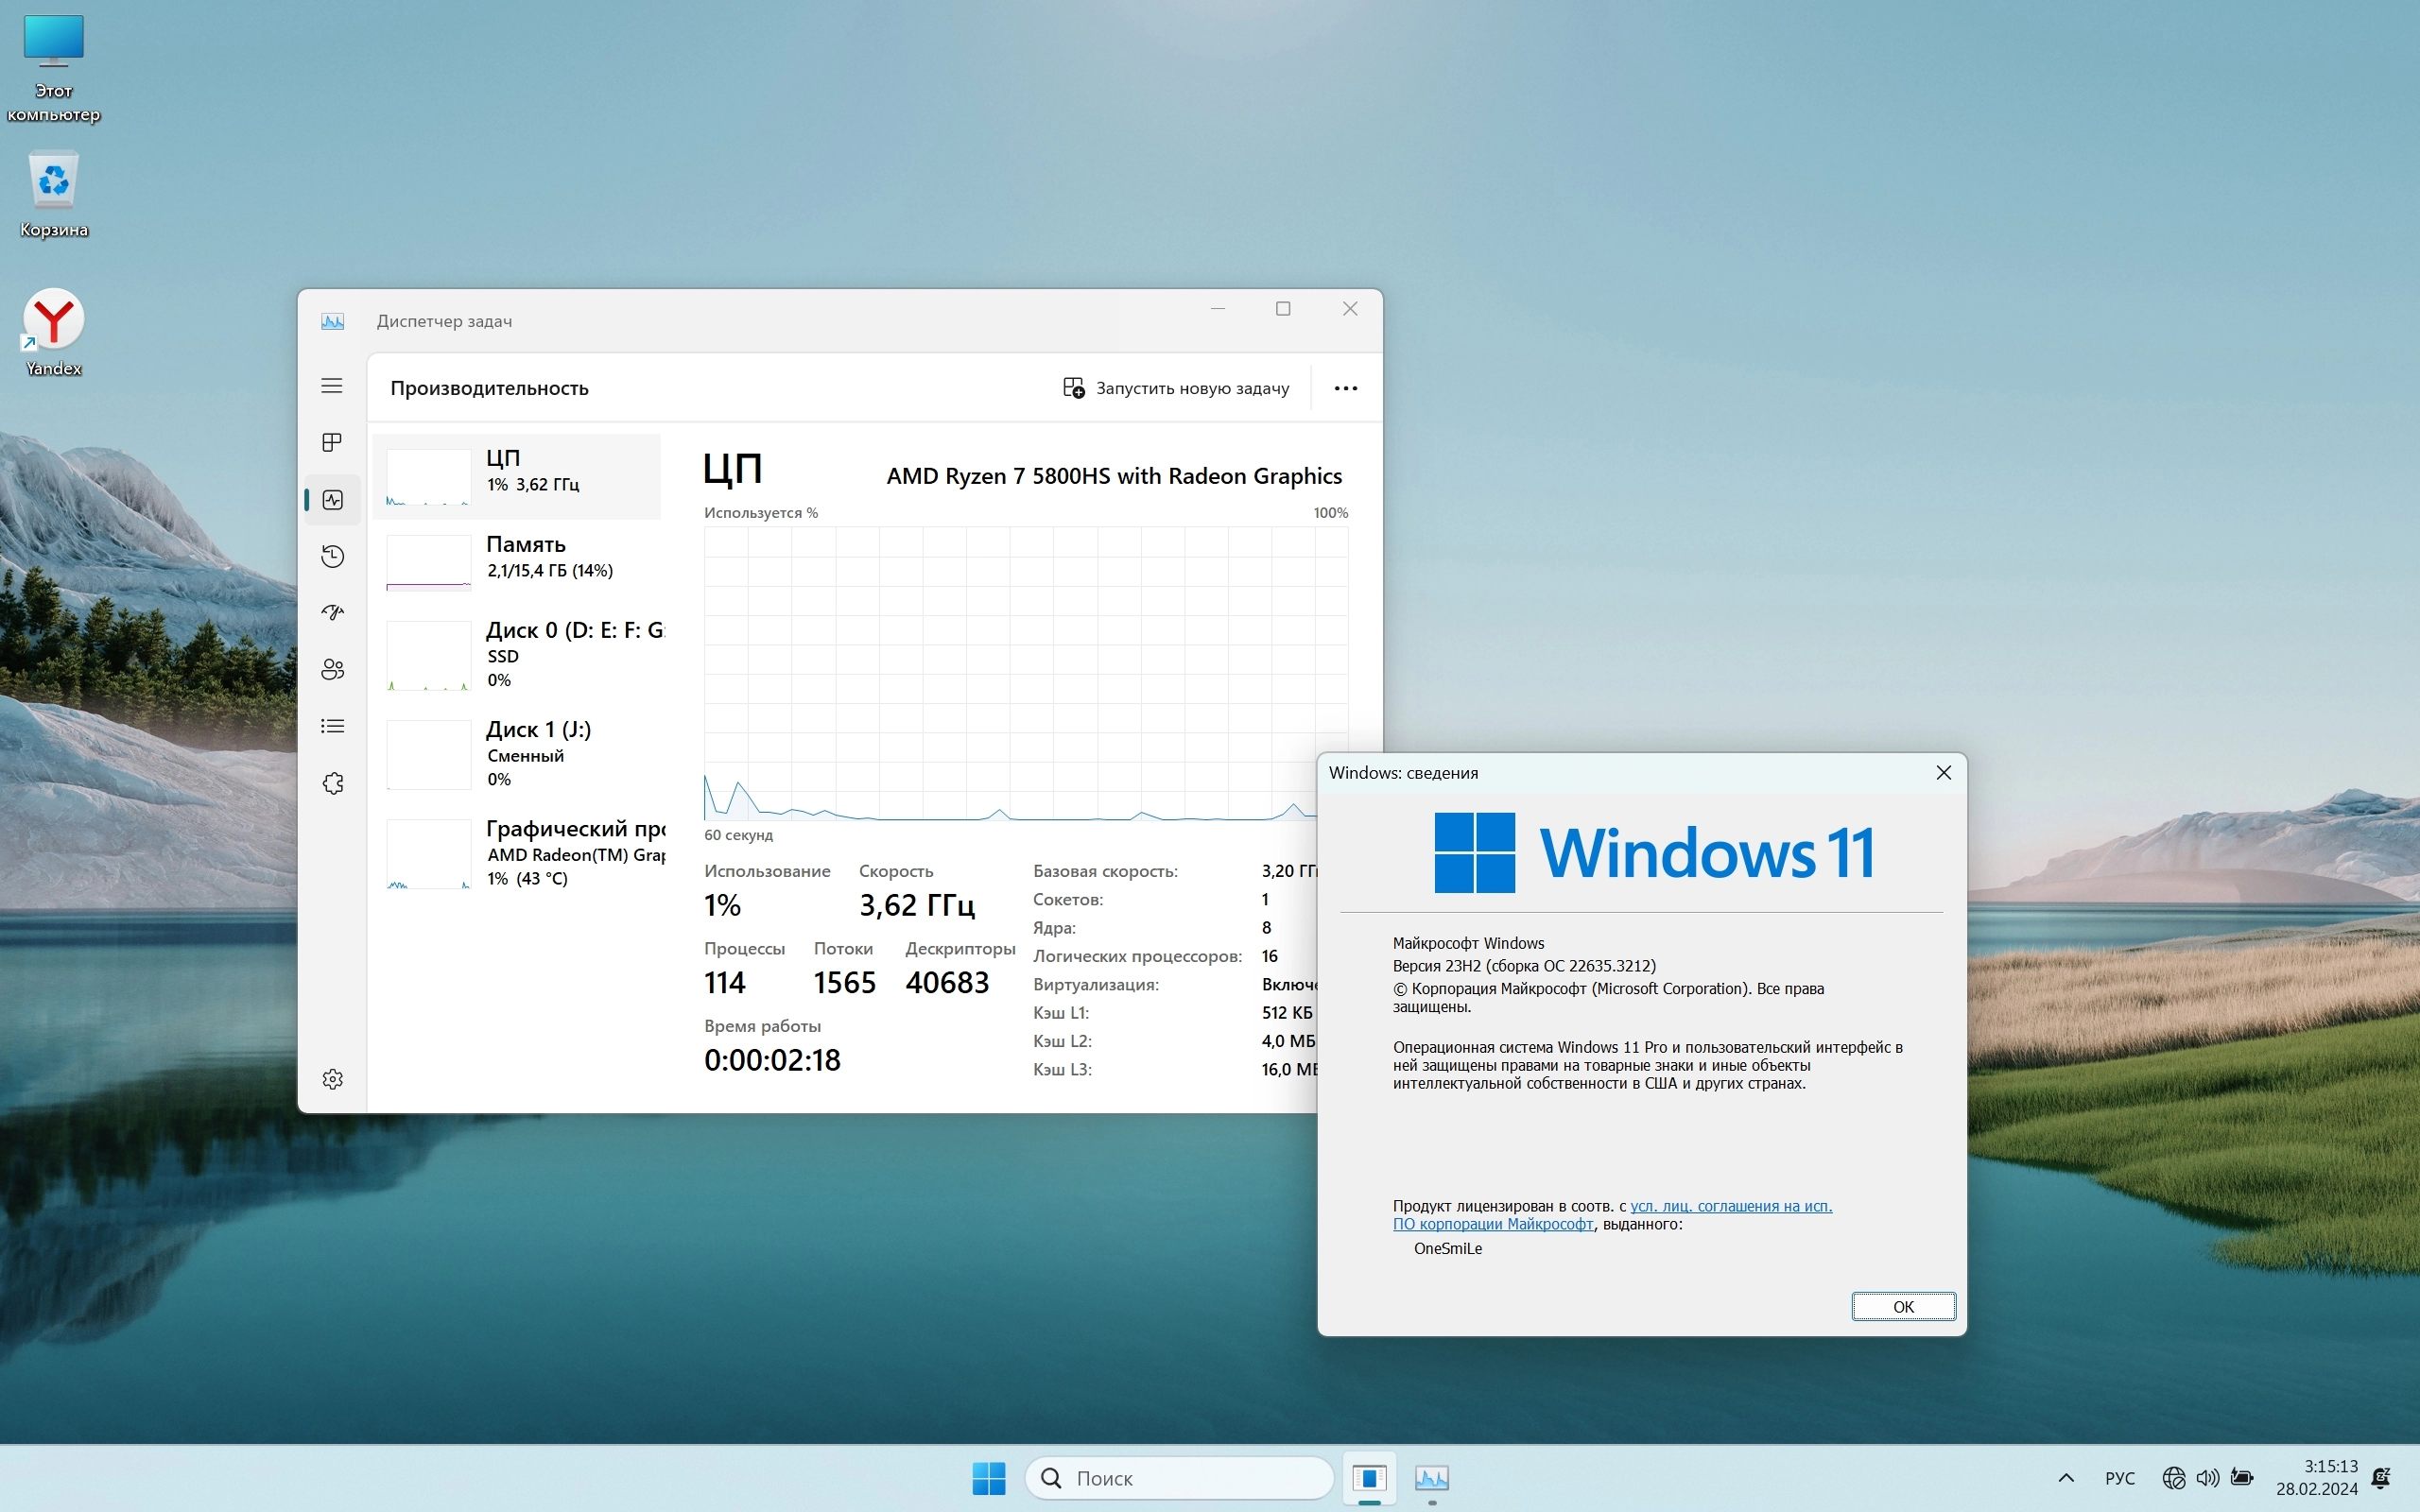Open the Details list page icon

tap(332, 726)
